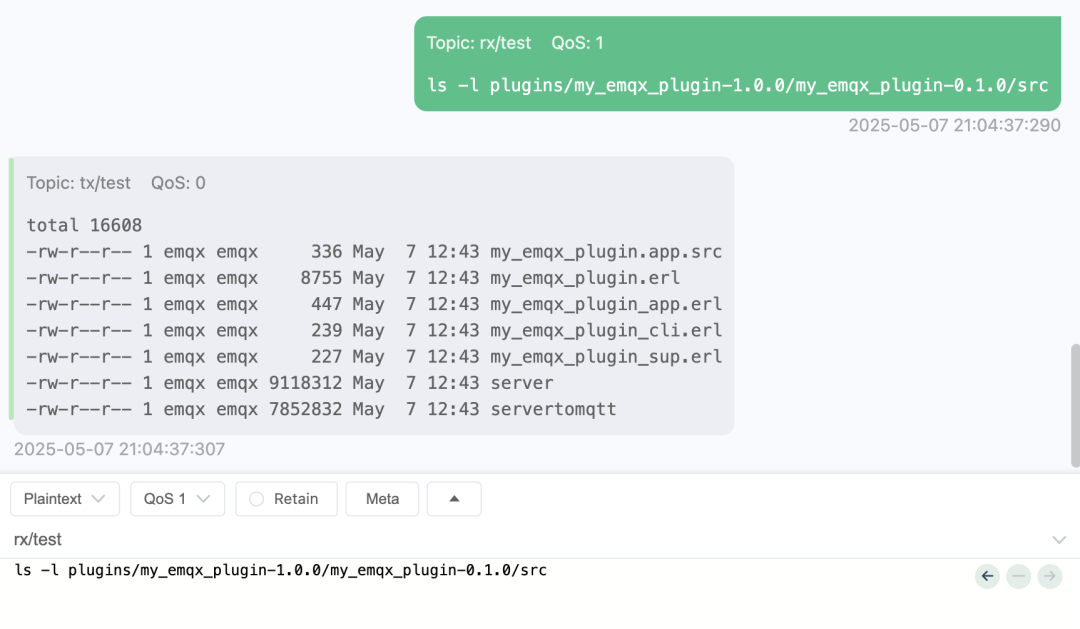Click the green stripe beside the received message
Viewport: 1080px width, 629px height.
[x=11, y=288]
